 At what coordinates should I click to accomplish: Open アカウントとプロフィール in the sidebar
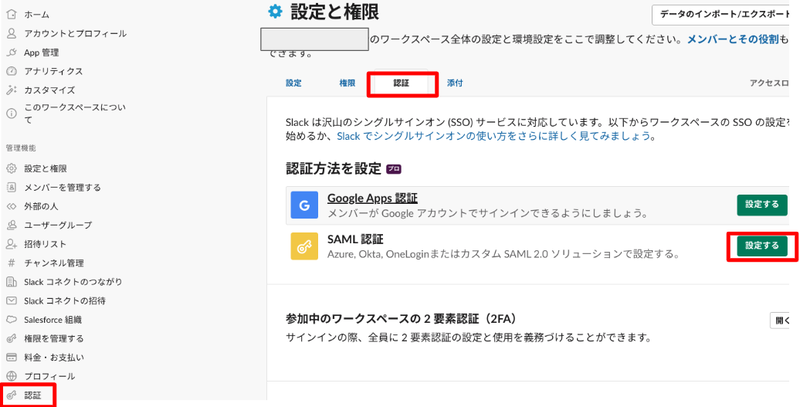[76, 34]
